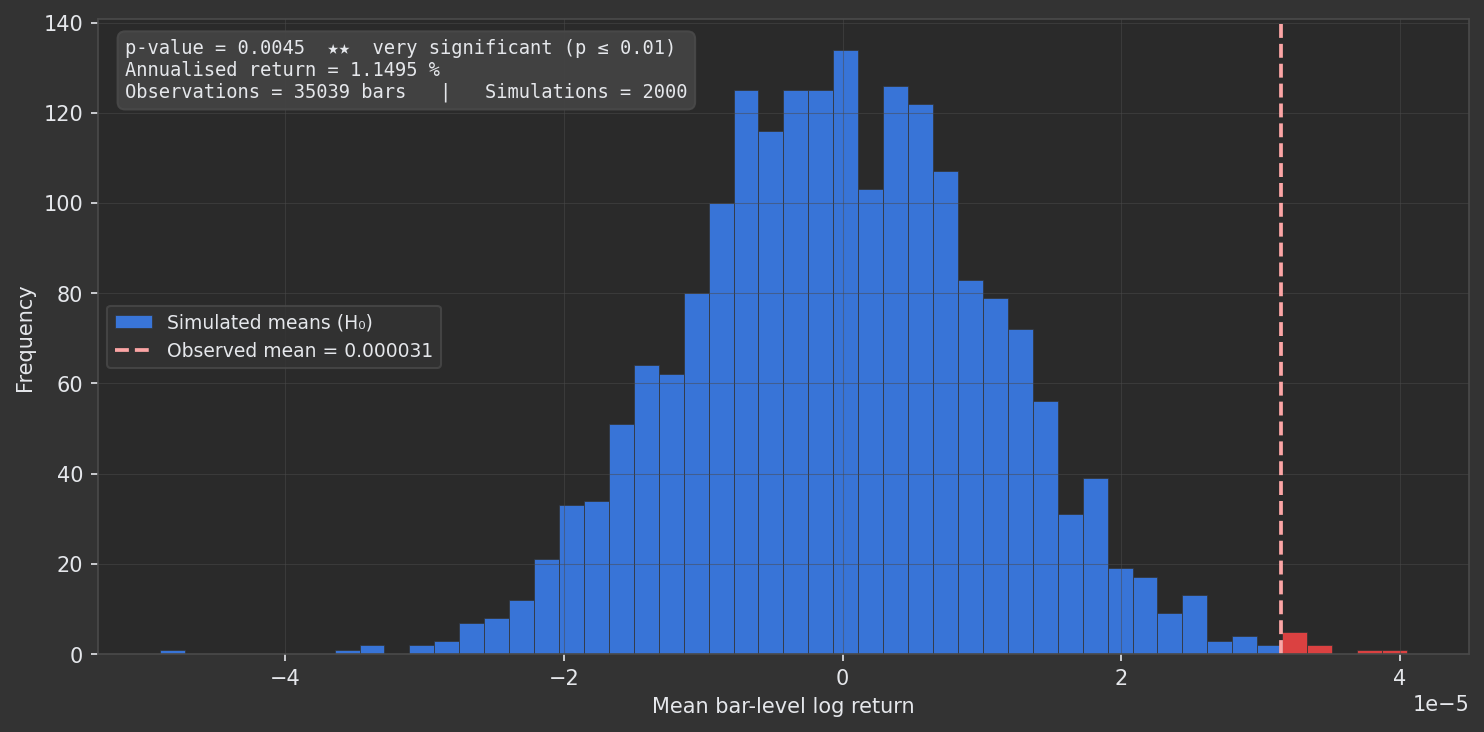Click the 'Mean bar-level log return' x-axis label

(783, 706)
